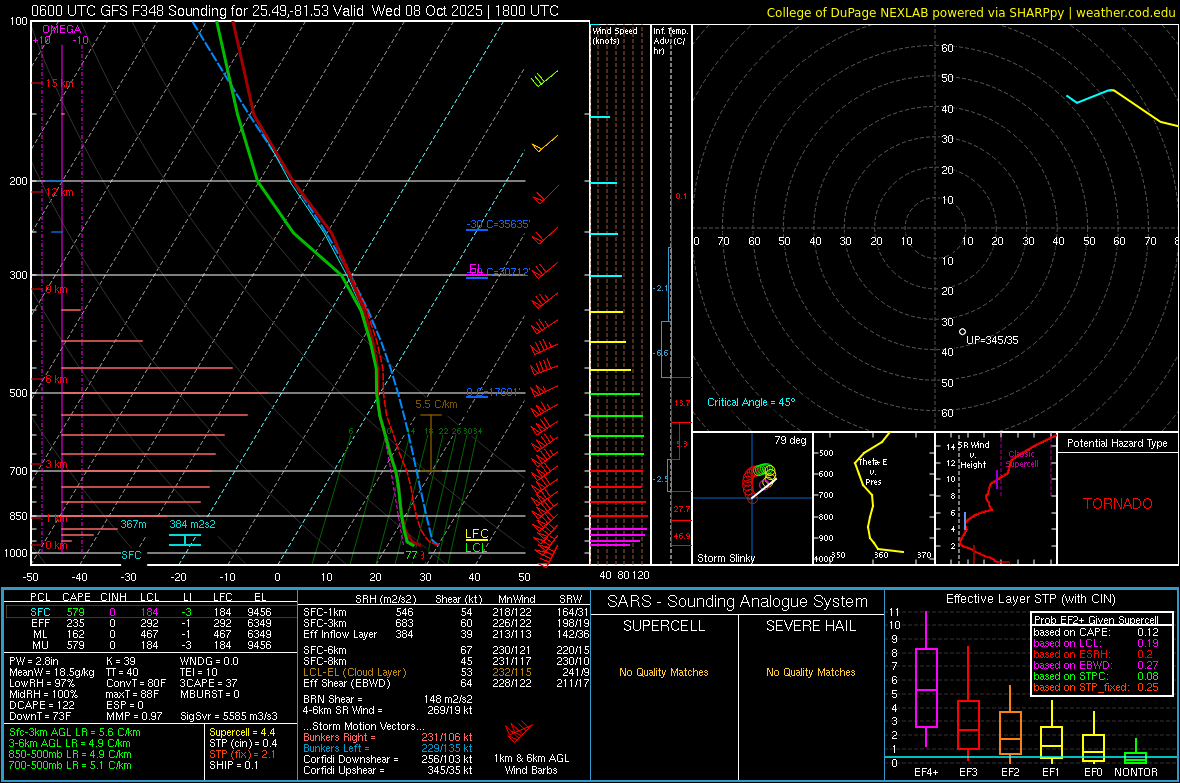Screen dimensions: 1180x783
Task: Select the '79 deg' slinky value
Action: [790, 440]
